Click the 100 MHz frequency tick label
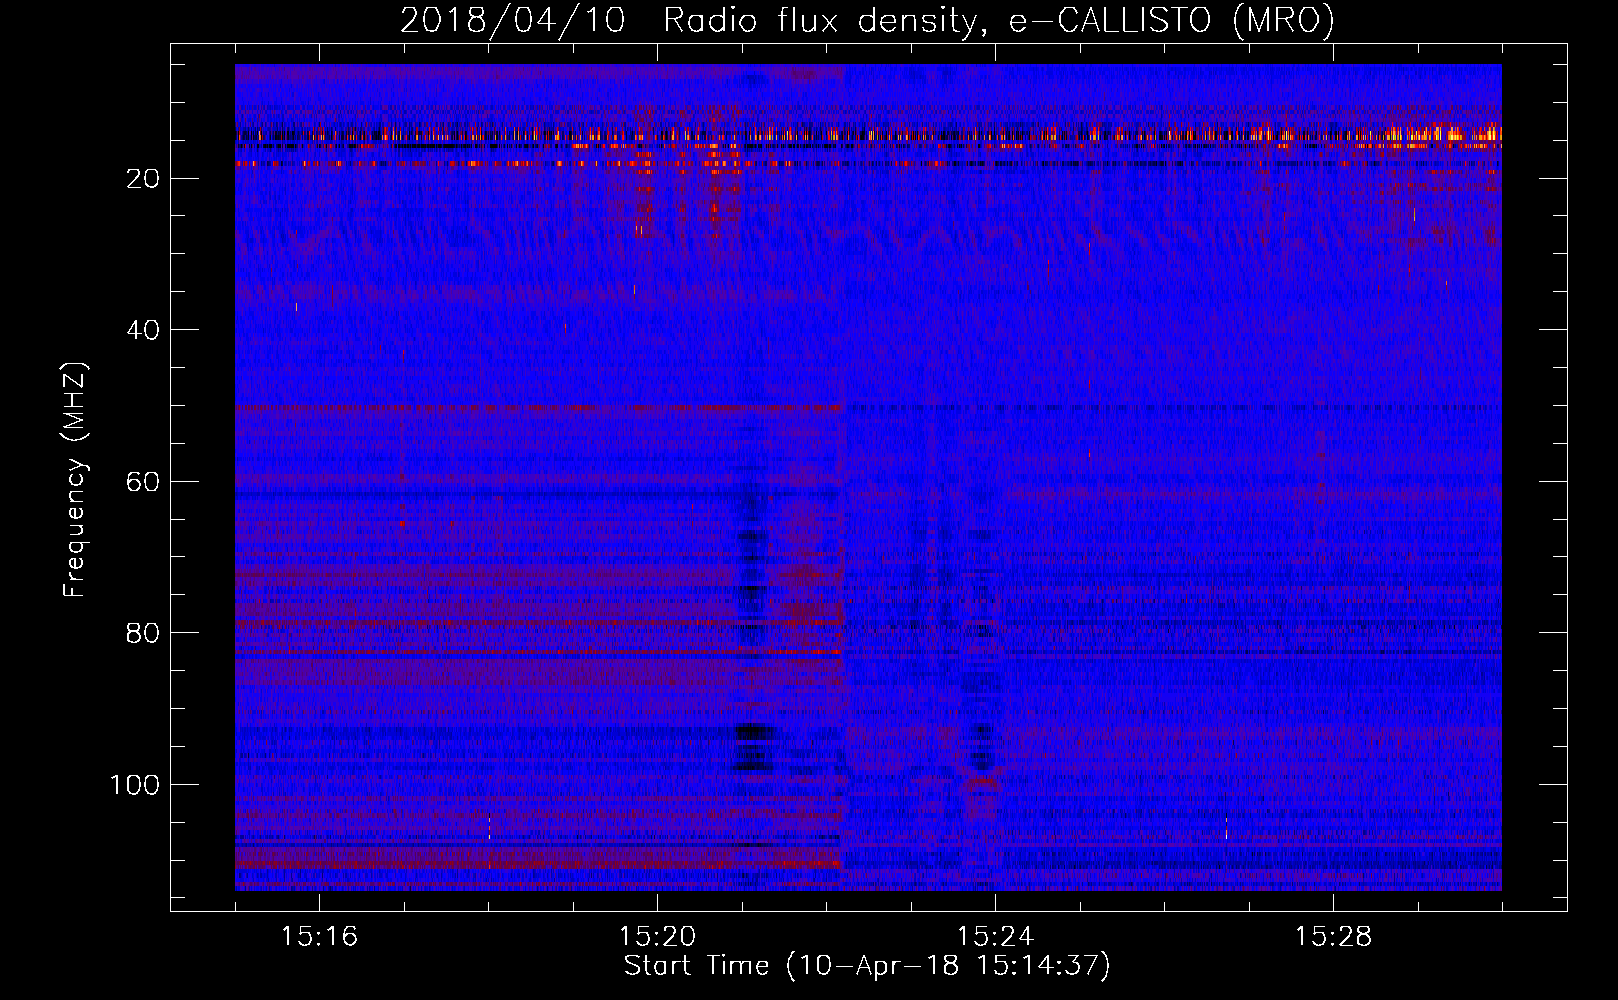 (x=135, y=785)
